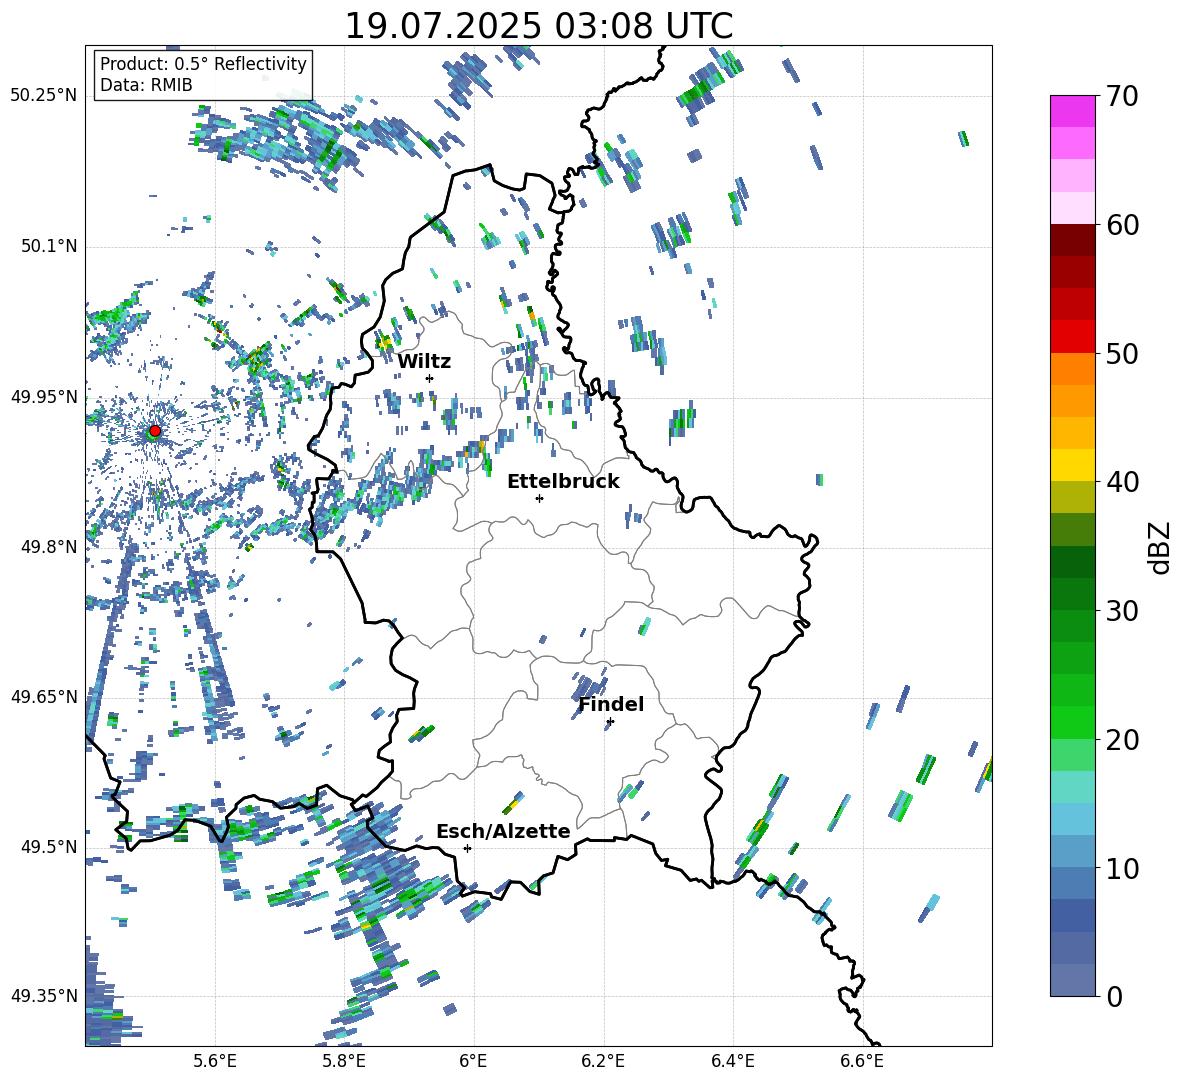Click the colorbar tick label 40
Image resolution: width=1184 pixels, height=1081 pixels.
[1122, 482]
